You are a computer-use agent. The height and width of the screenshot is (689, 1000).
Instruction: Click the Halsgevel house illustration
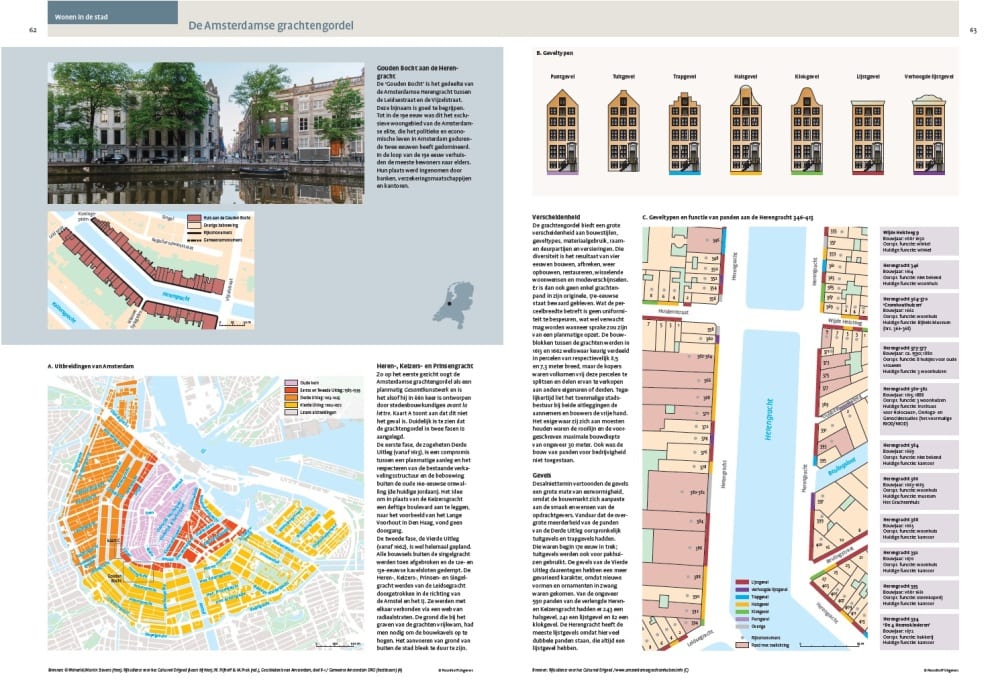click(x=746, y=130)
